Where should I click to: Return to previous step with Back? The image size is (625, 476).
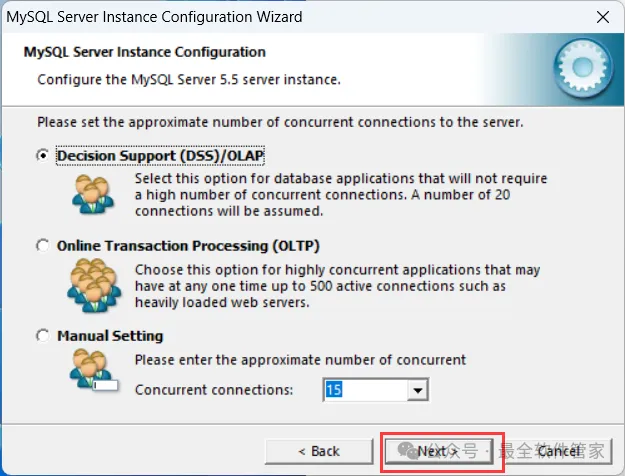pyautogui.click(x=319, y=452)
